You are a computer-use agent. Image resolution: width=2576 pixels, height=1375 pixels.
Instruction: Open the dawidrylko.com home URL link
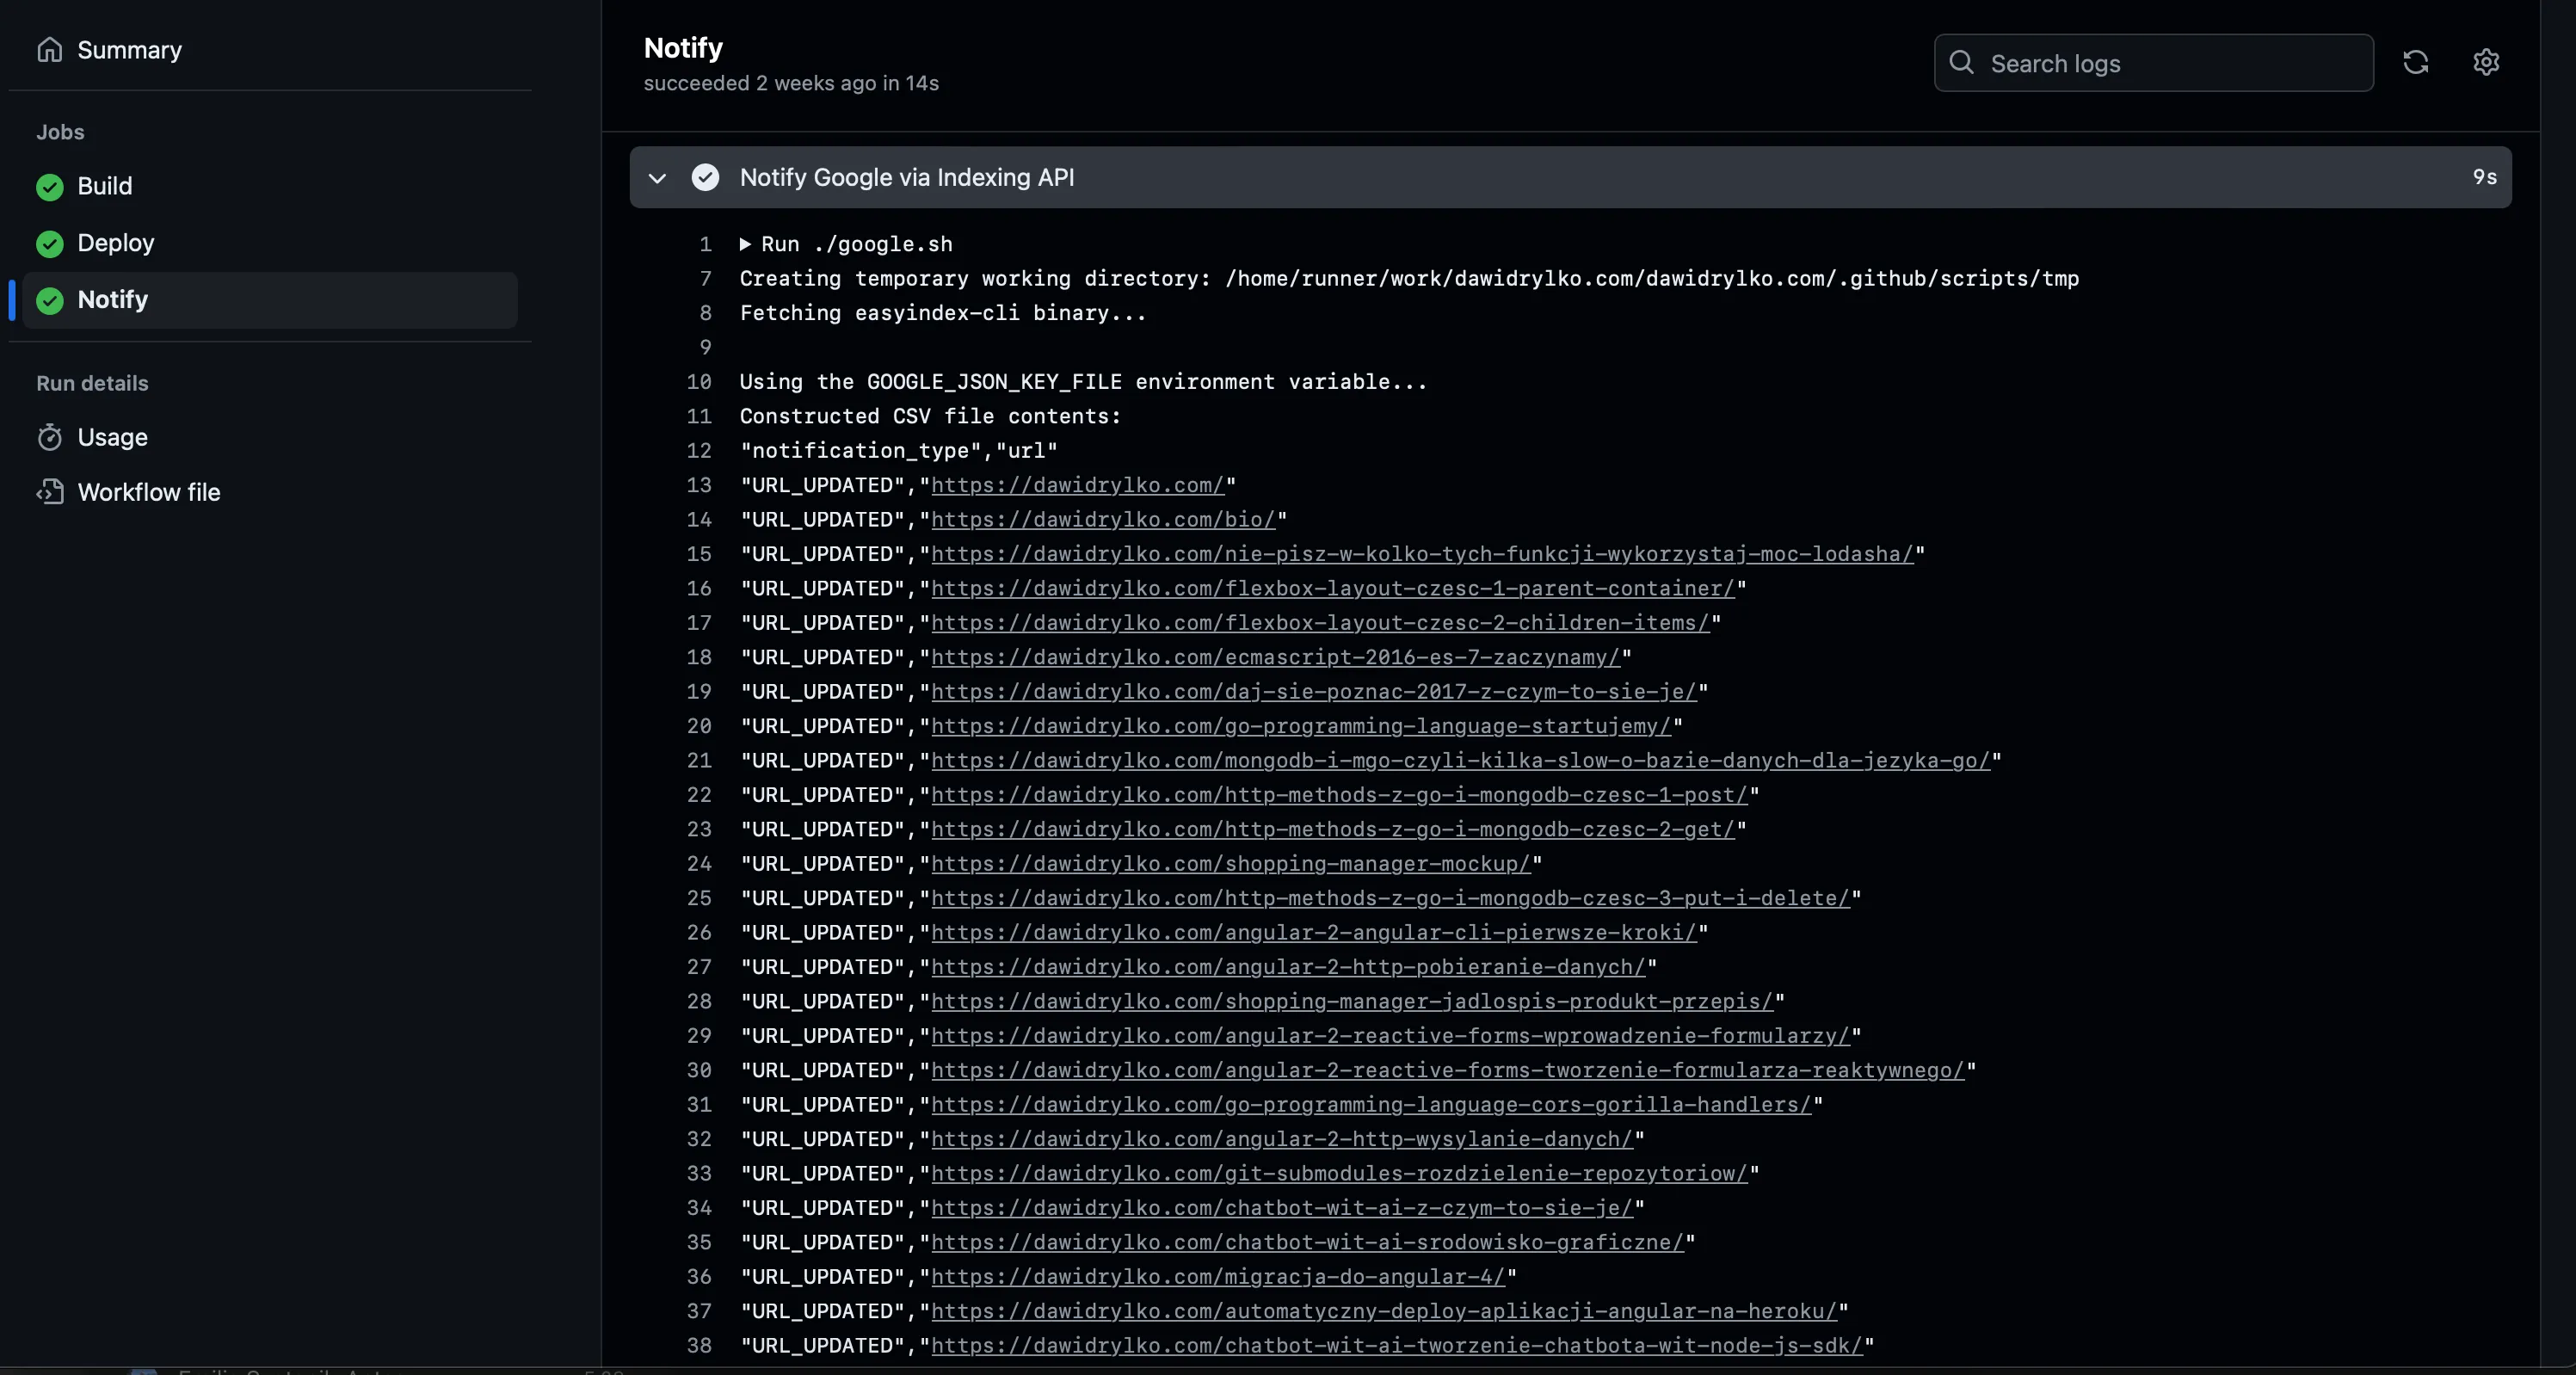[1078, 485]
